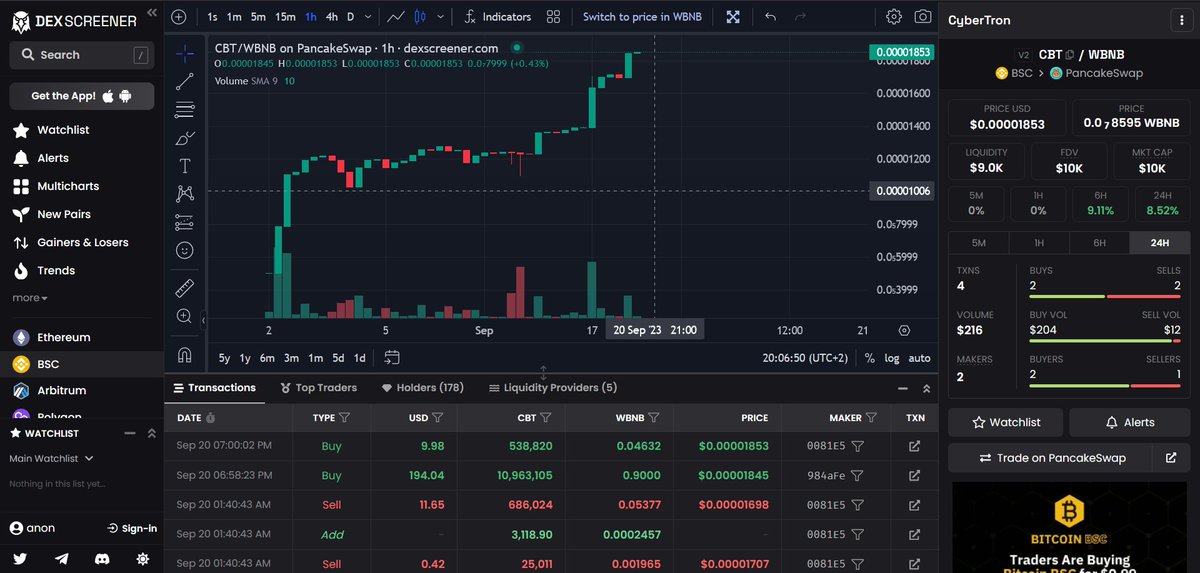
Task: Select the zoom in tool
Action: [185, 316]
